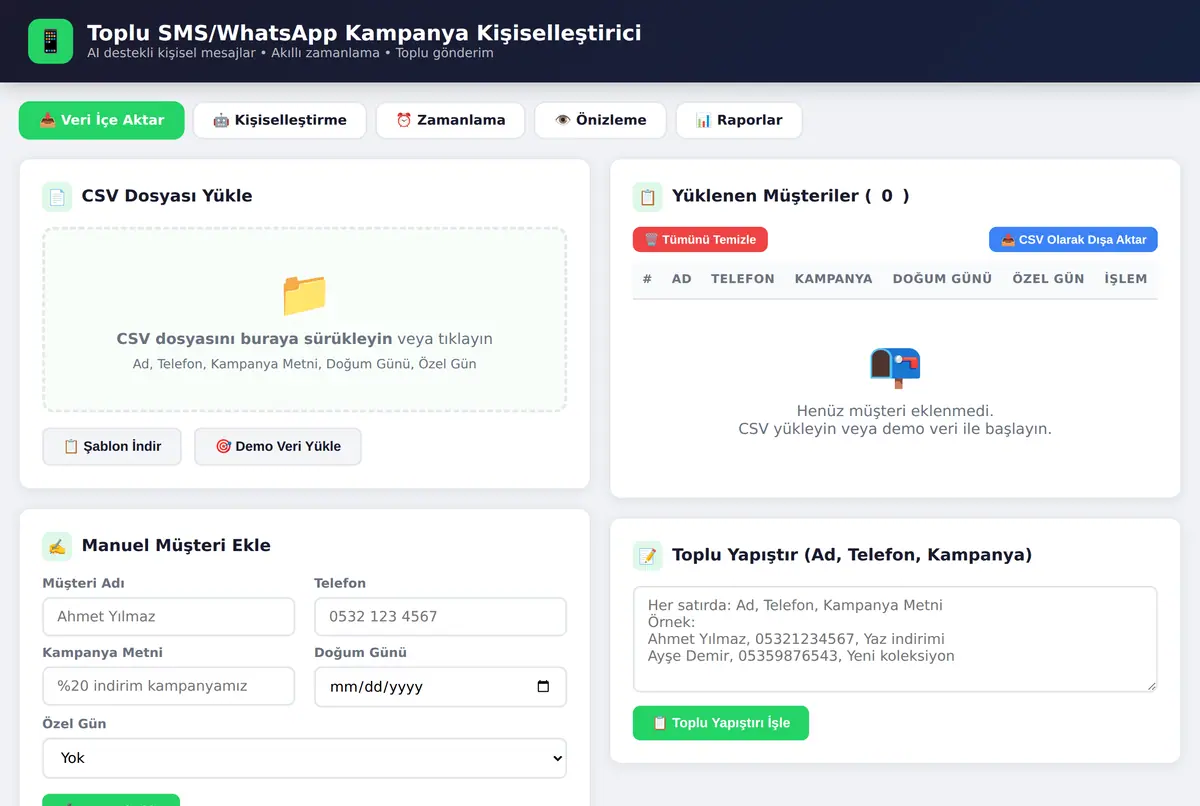Click the ÖZEL GÜN column header
Viewport: 1200px width, 806px height.
click(x=1049, y=279)
